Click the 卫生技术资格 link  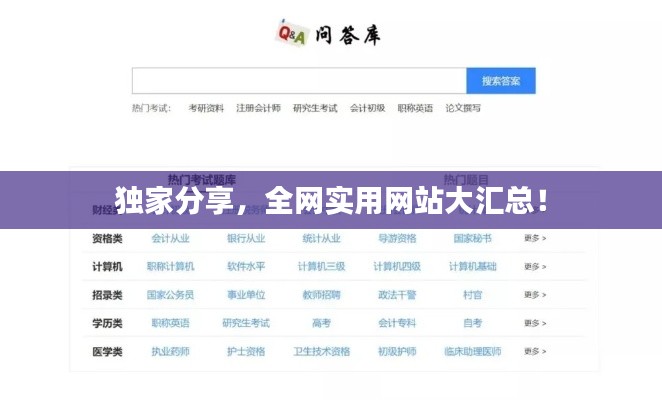(321, 352)
